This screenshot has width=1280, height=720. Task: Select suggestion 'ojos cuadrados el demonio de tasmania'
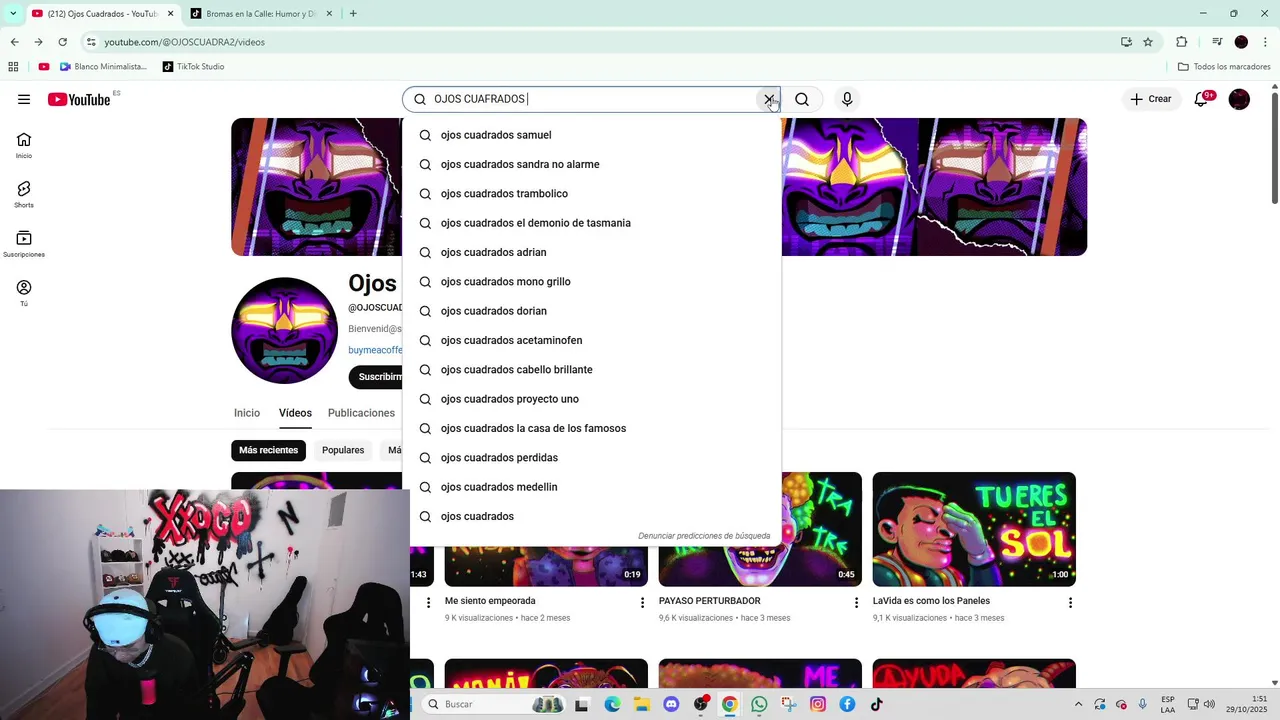[592, 223]
